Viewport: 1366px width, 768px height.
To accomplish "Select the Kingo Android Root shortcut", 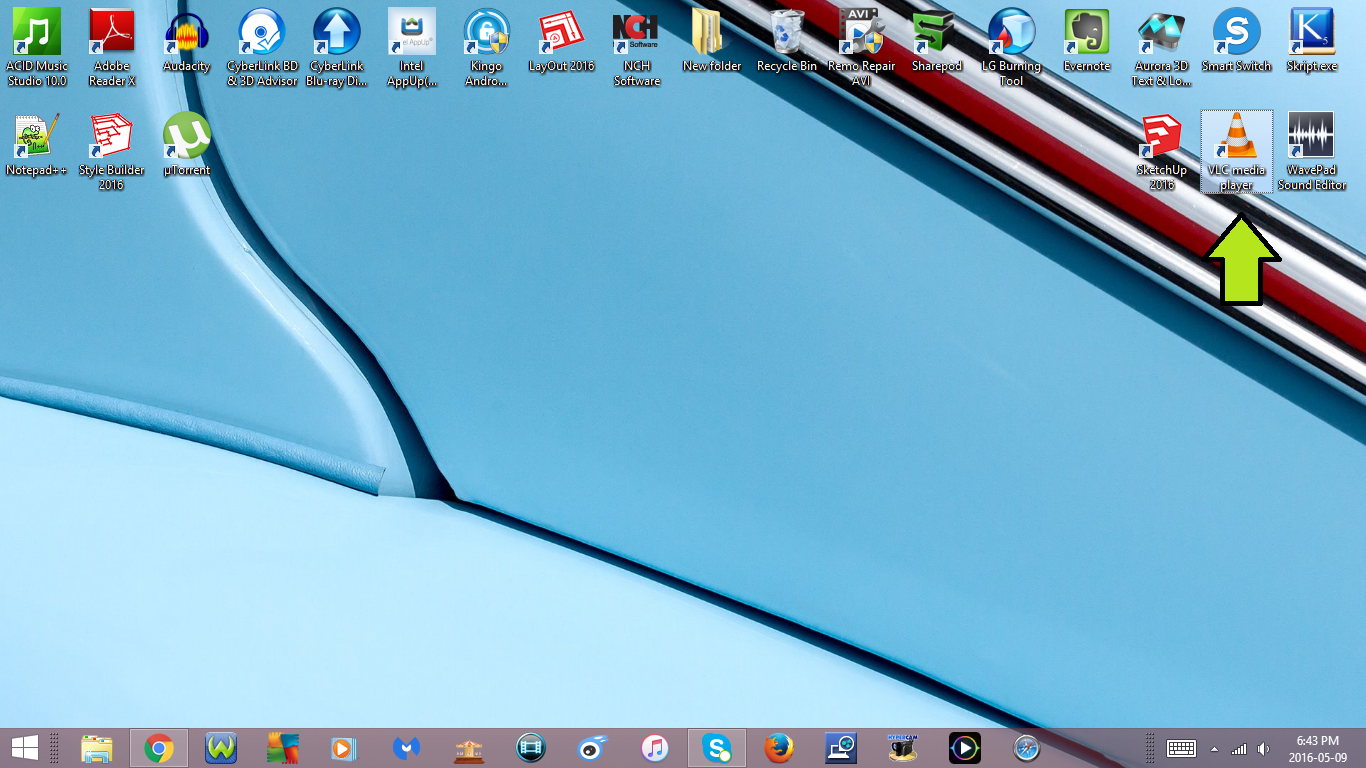I will tap(487, 48).
